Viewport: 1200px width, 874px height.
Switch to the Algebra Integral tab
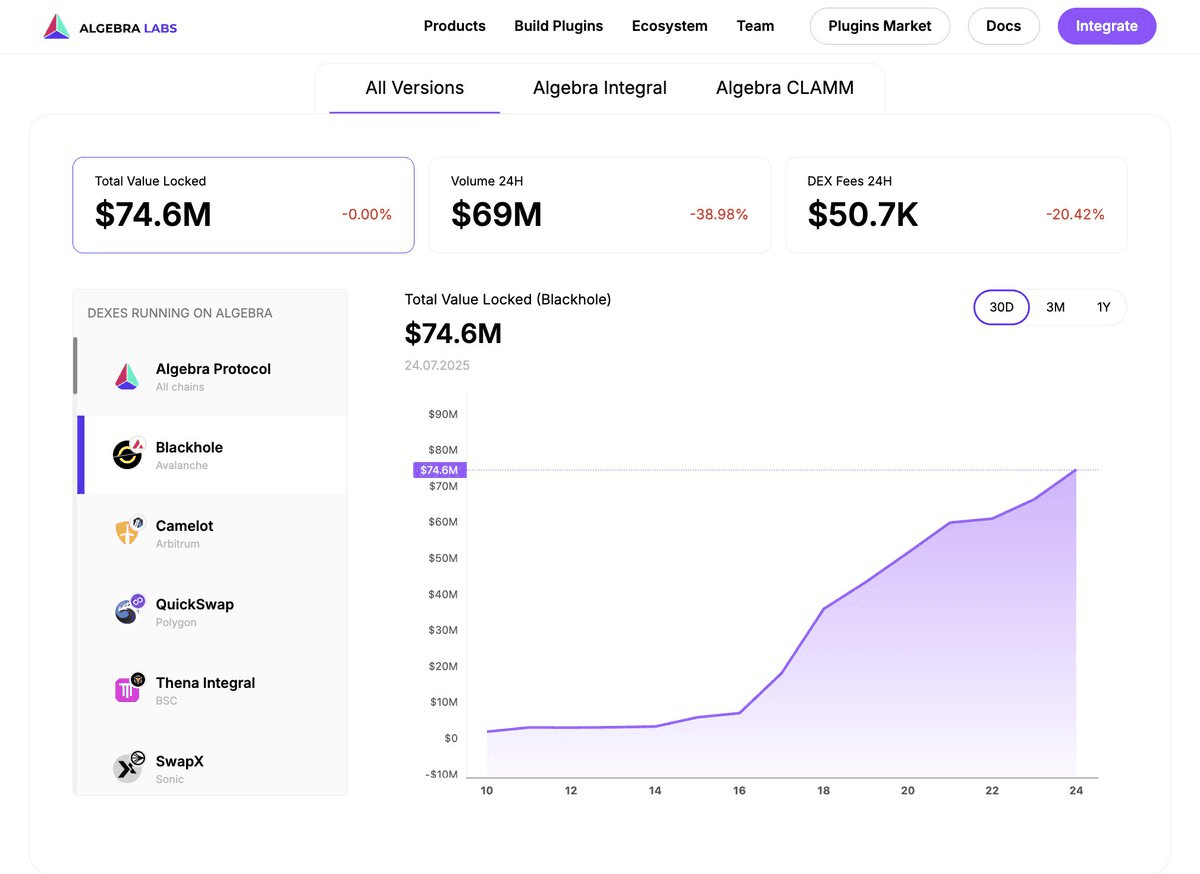click(599, 88)
